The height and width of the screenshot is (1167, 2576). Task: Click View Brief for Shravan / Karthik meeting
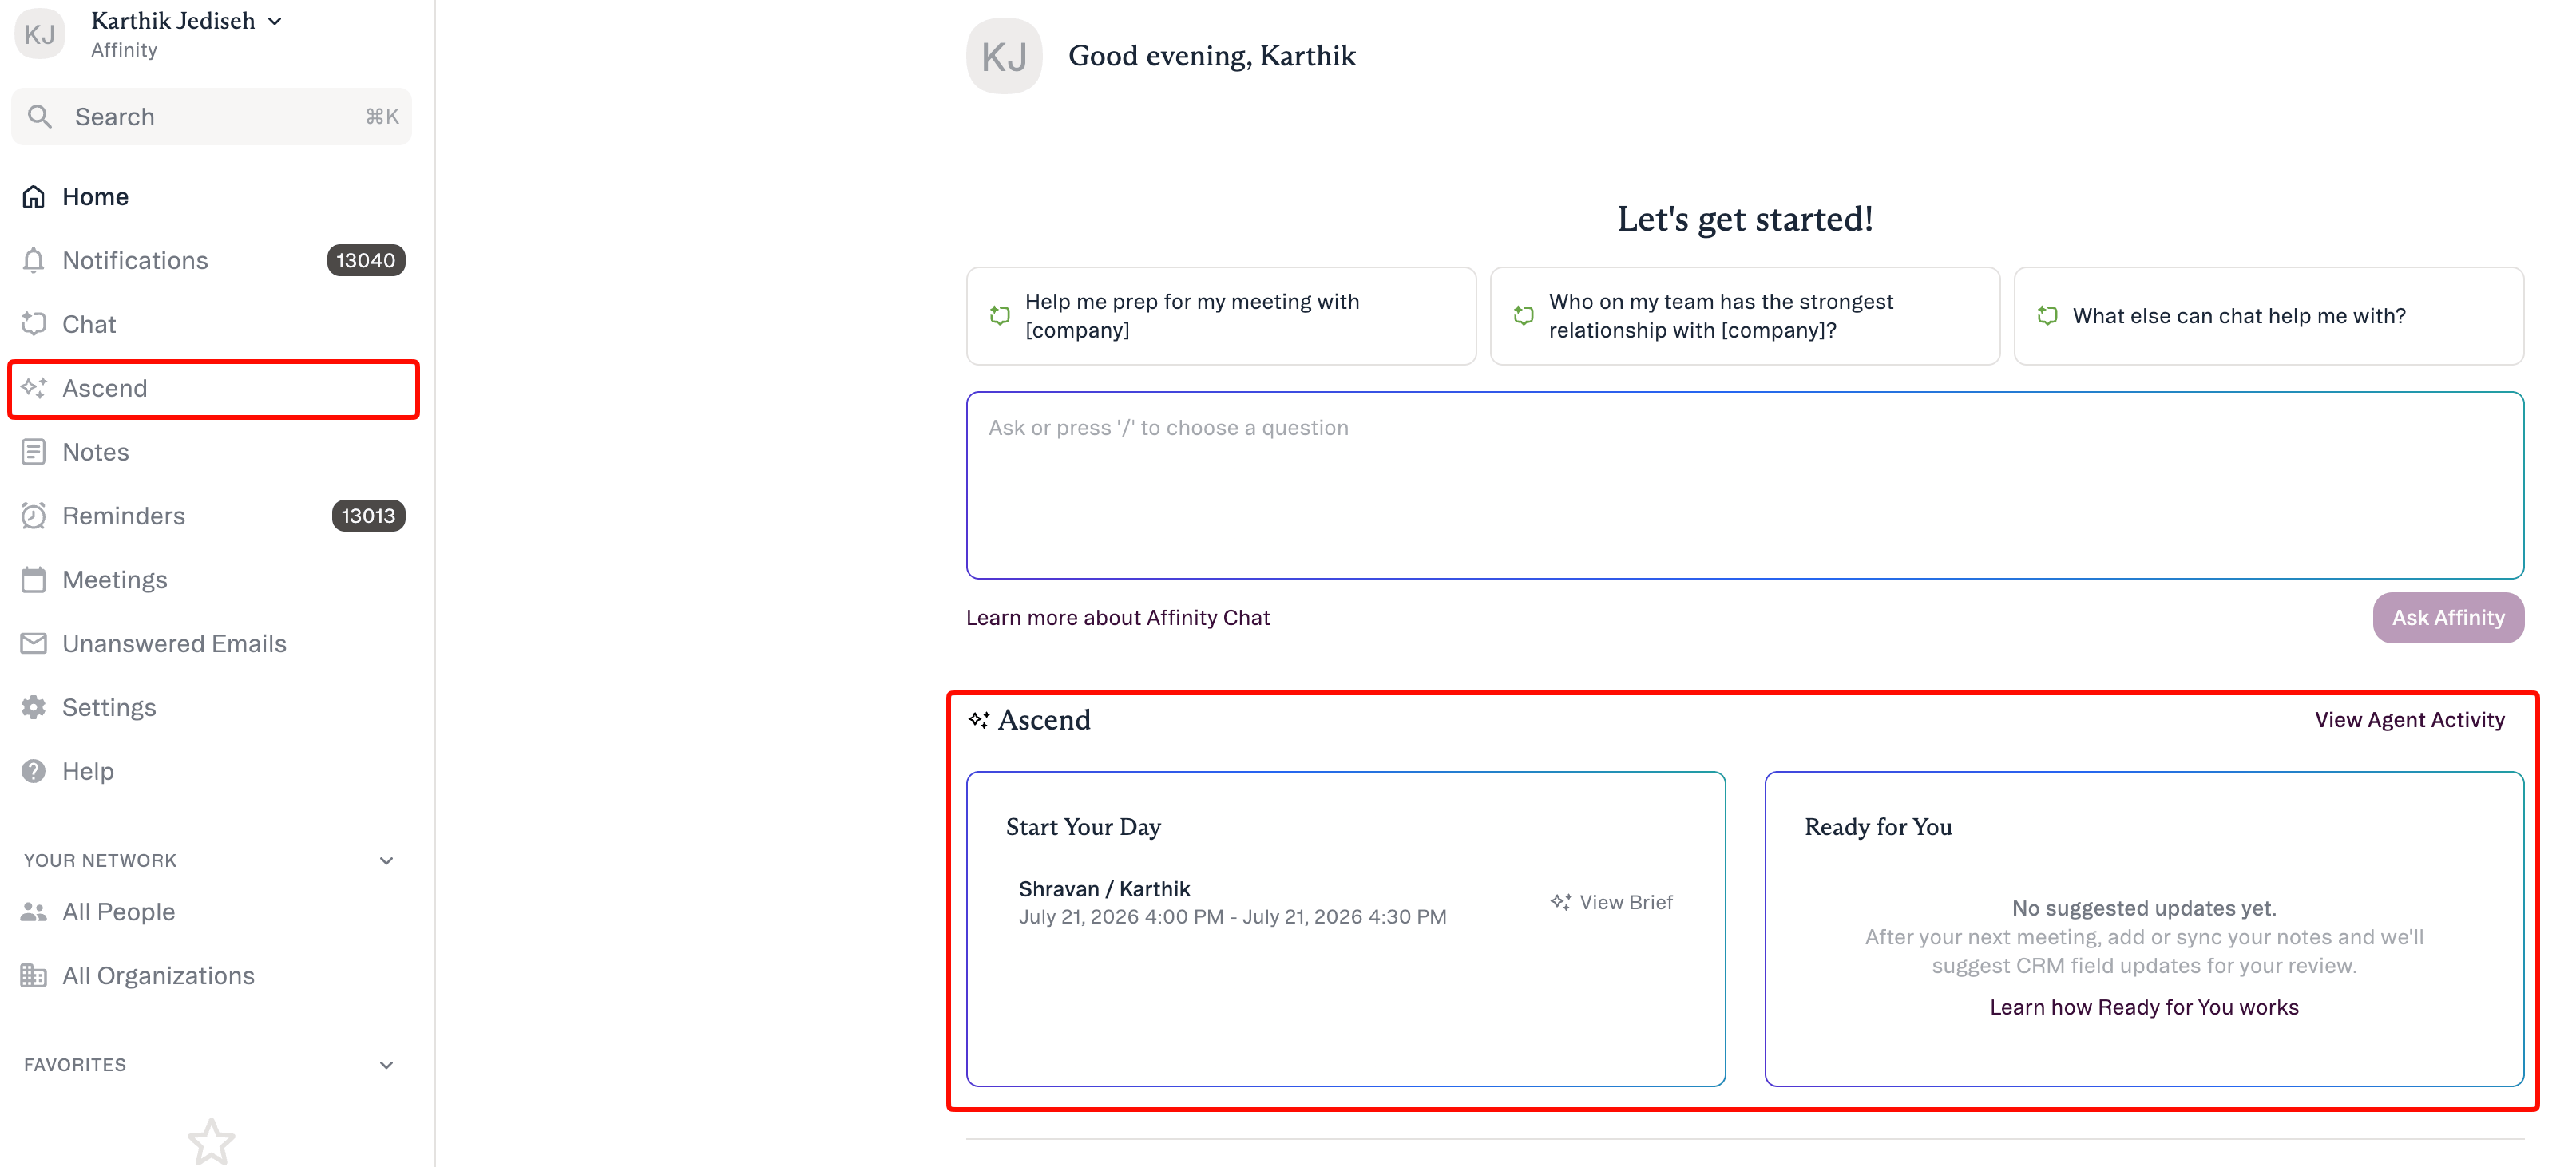[x=1611, y=902]
